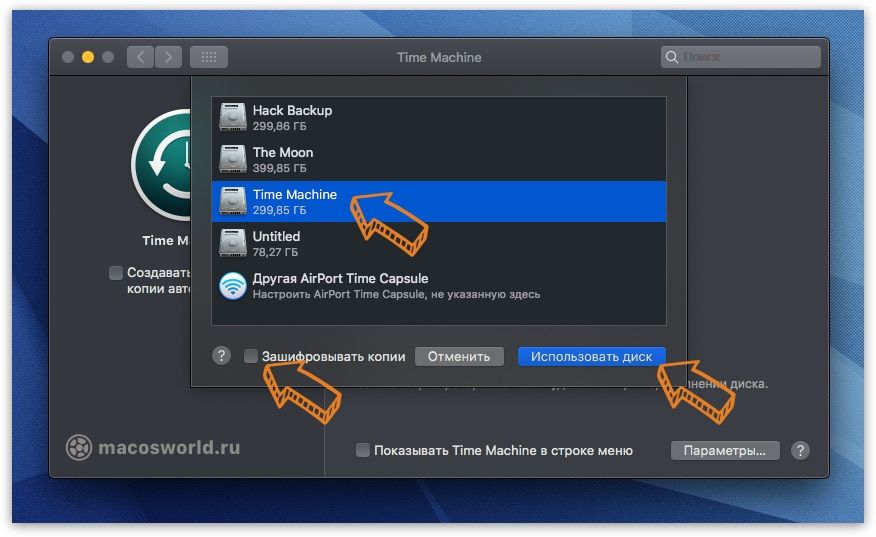The image size is (876, 537).
Task: Select the Time Machine disk row
Action: point(439,202)
